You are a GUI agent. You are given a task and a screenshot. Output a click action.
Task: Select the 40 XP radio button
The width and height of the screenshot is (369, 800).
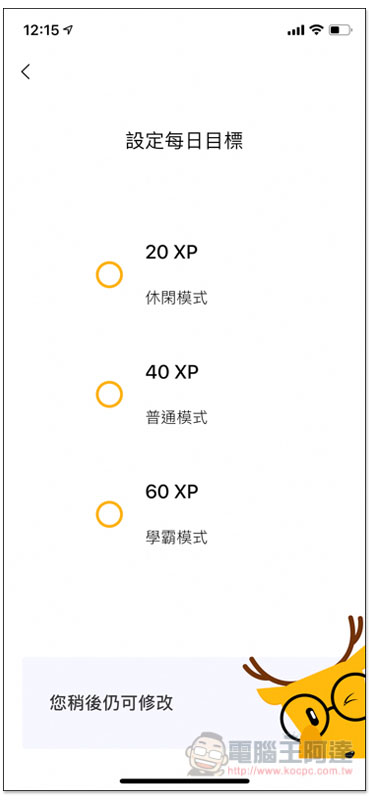tap(109, 394)
